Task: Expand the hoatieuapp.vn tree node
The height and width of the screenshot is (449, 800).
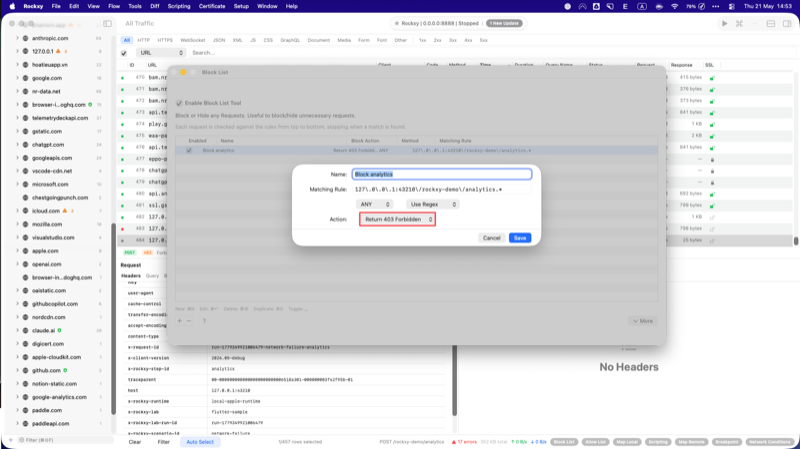Action: pyautogui.click(x=17, y=65)
